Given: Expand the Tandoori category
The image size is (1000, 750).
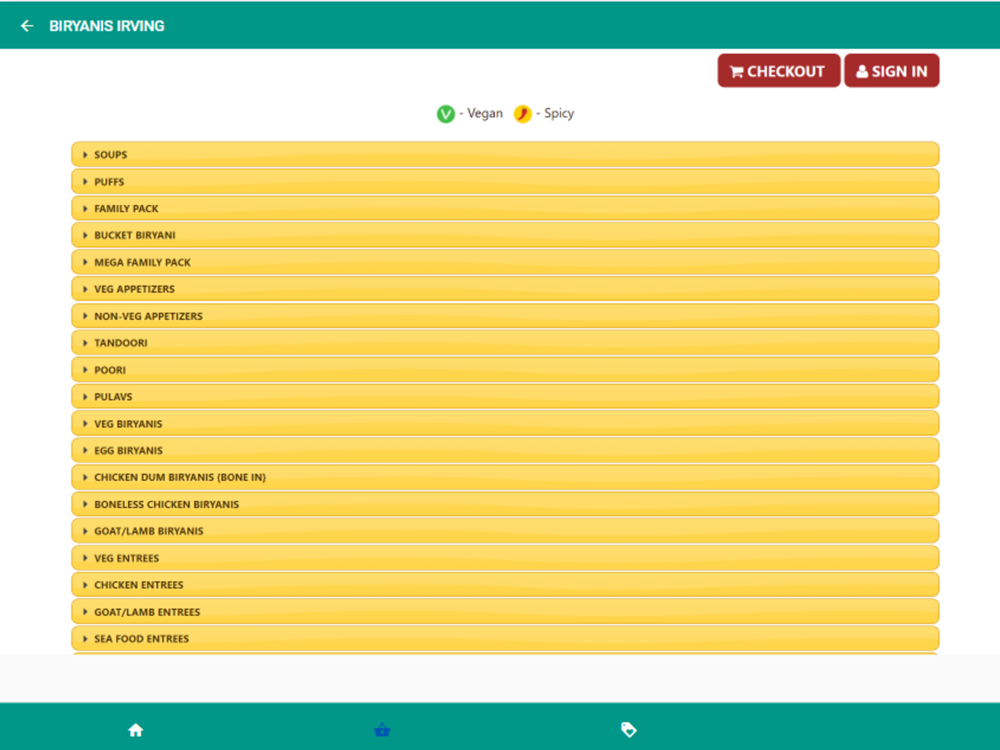Looking at the screenshot, I should (505, 342).
